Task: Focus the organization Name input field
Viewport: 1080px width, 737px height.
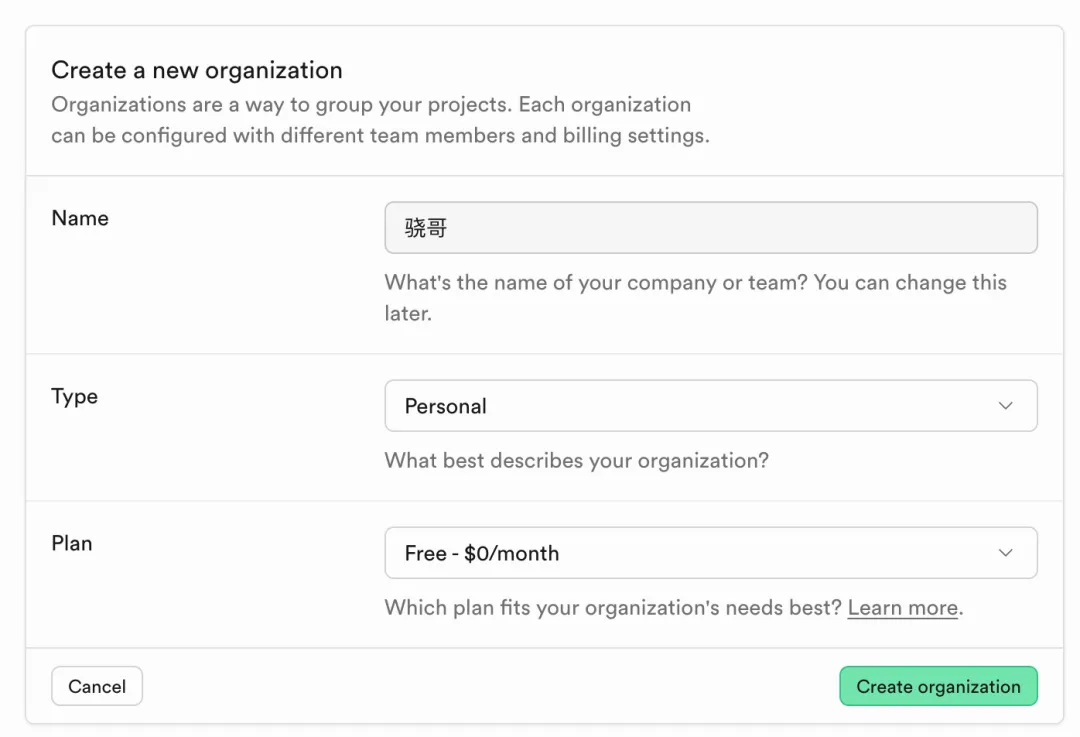Action: click(710, 228)
